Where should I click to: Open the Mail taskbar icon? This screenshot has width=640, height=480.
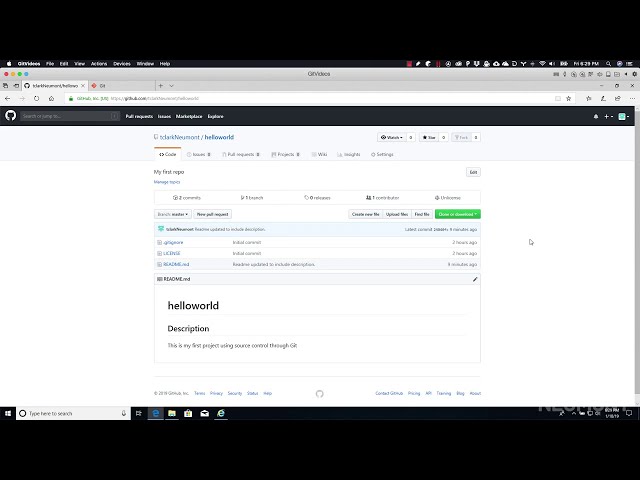pyautogui.click(x=204, y=413)
